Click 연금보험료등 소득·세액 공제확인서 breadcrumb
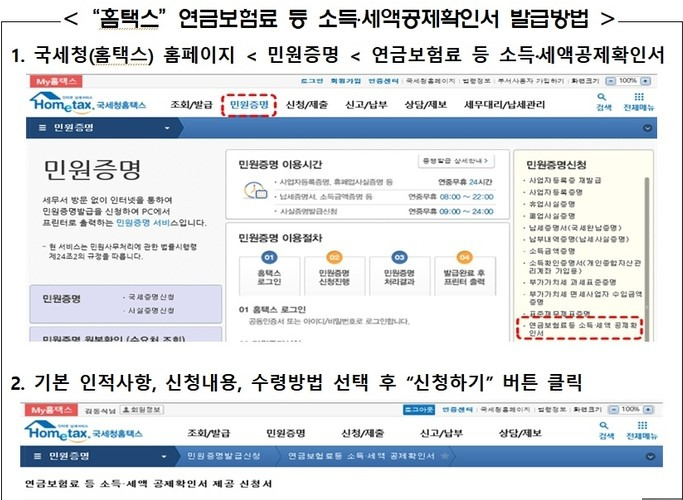This screenshot has height=500, width=683. pos(361,456)
